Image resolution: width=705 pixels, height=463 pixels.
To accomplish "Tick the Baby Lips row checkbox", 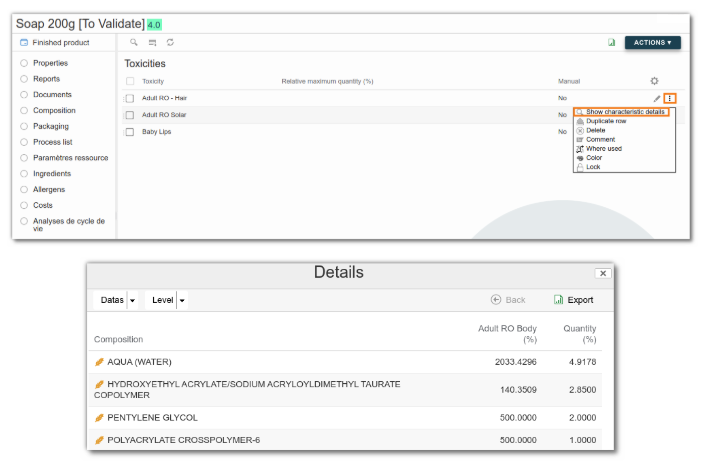I will click(130, 132).
